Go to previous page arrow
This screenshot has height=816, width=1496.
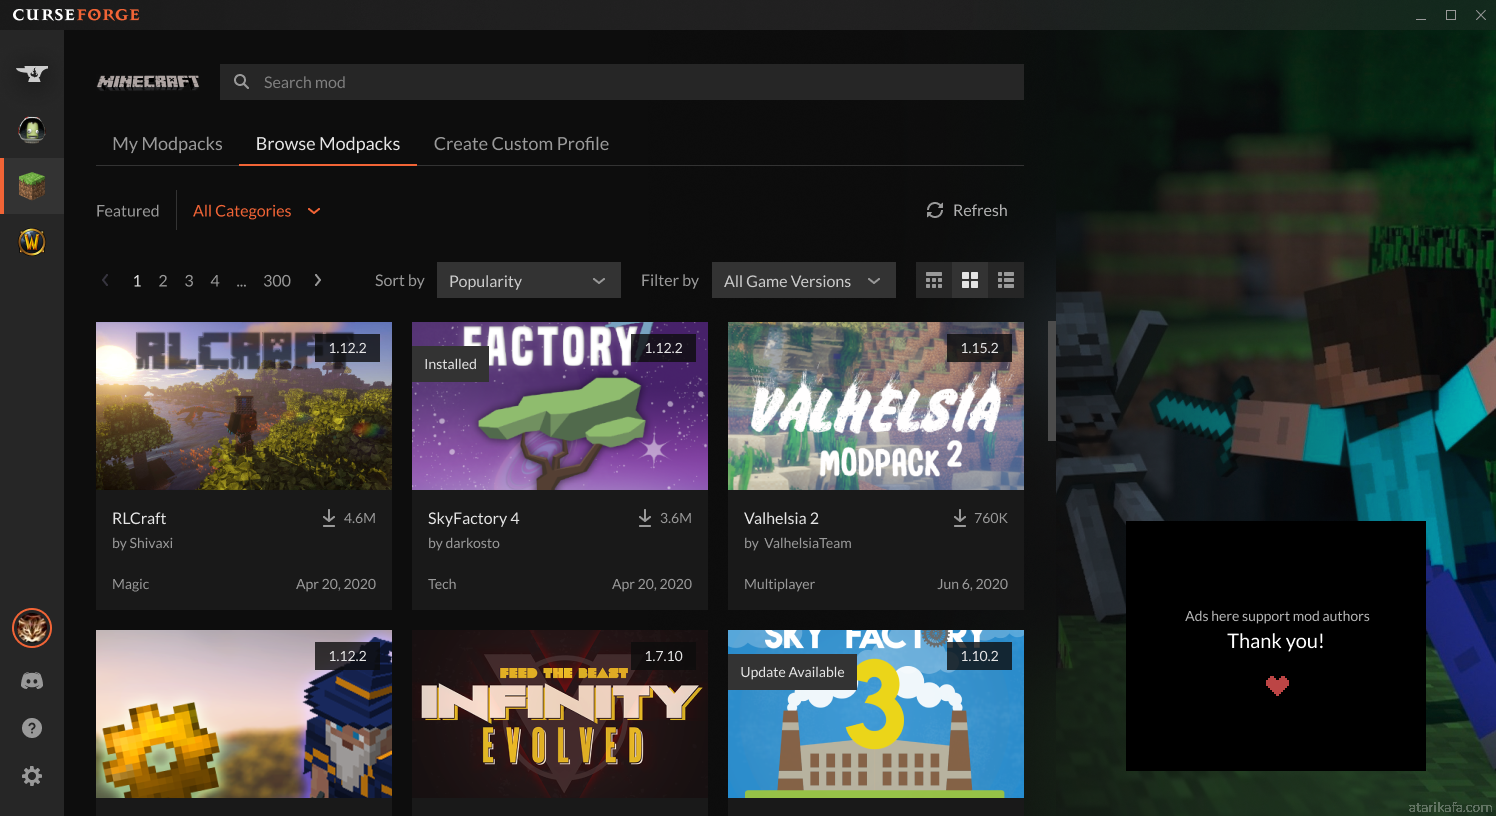coord(105,281)
